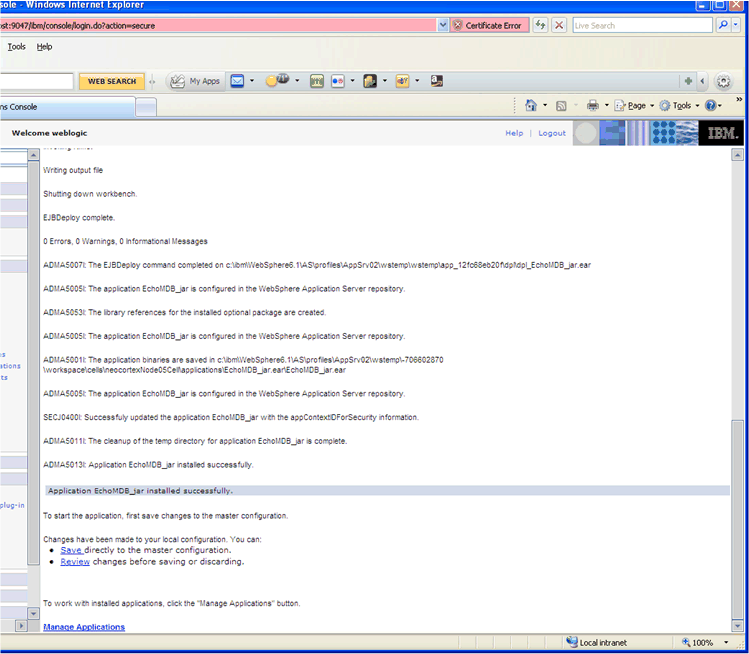
Task: Click the blue Help question mark icon
Action: [710, 106]
